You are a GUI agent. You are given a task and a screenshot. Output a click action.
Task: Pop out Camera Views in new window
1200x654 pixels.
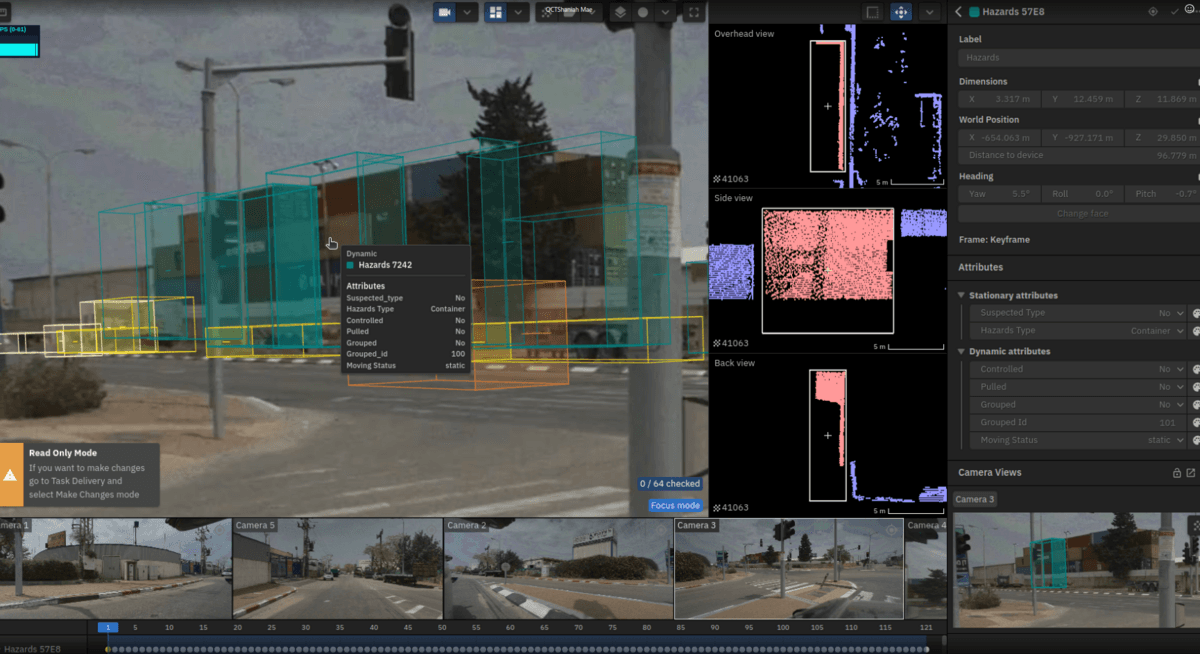pos(1191,472)
